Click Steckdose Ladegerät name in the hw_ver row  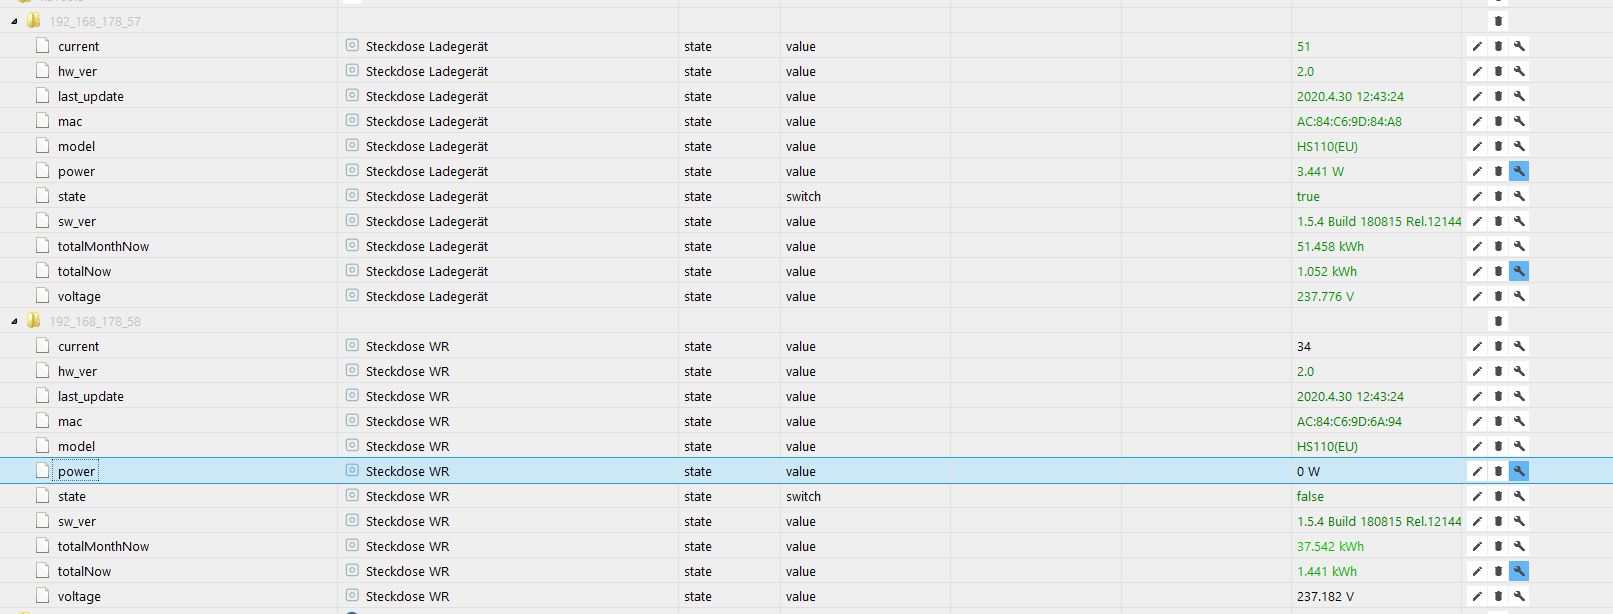click(427, 71)
